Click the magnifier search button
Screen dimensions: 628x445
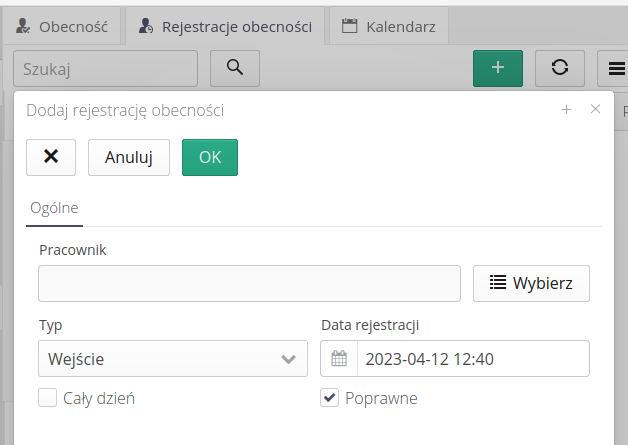[235, 68]
